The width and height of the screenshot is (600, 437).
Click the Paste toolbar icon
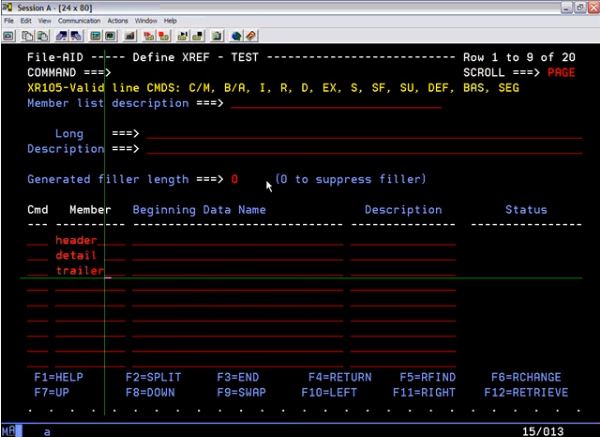tap(42, 36)
